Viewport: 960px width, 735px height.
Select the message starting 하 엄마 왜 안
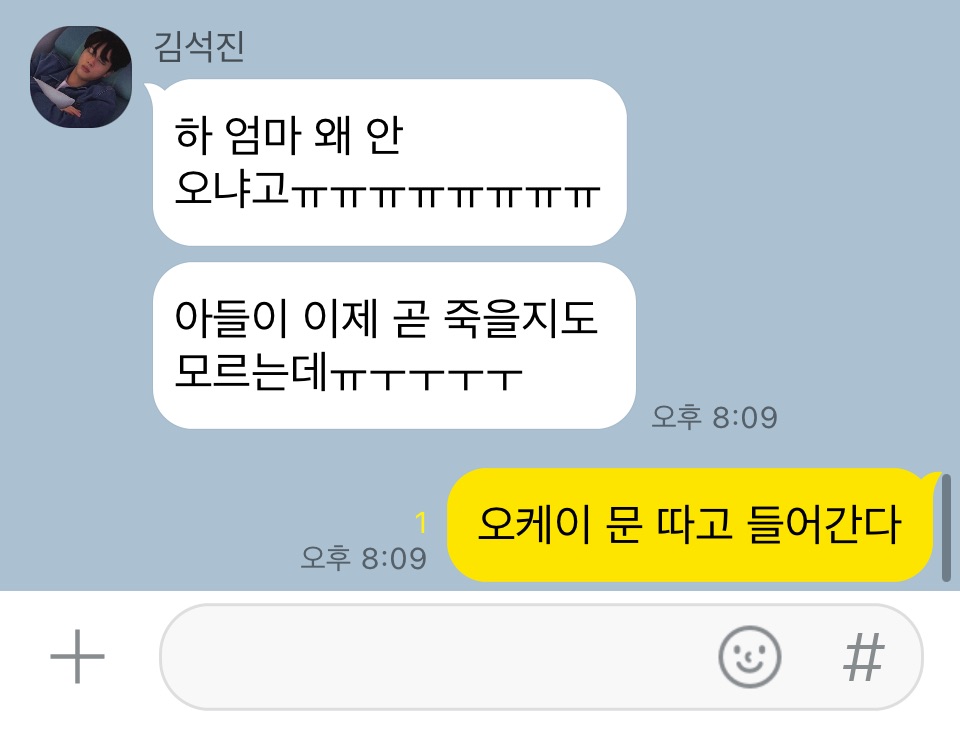[389, 162]
